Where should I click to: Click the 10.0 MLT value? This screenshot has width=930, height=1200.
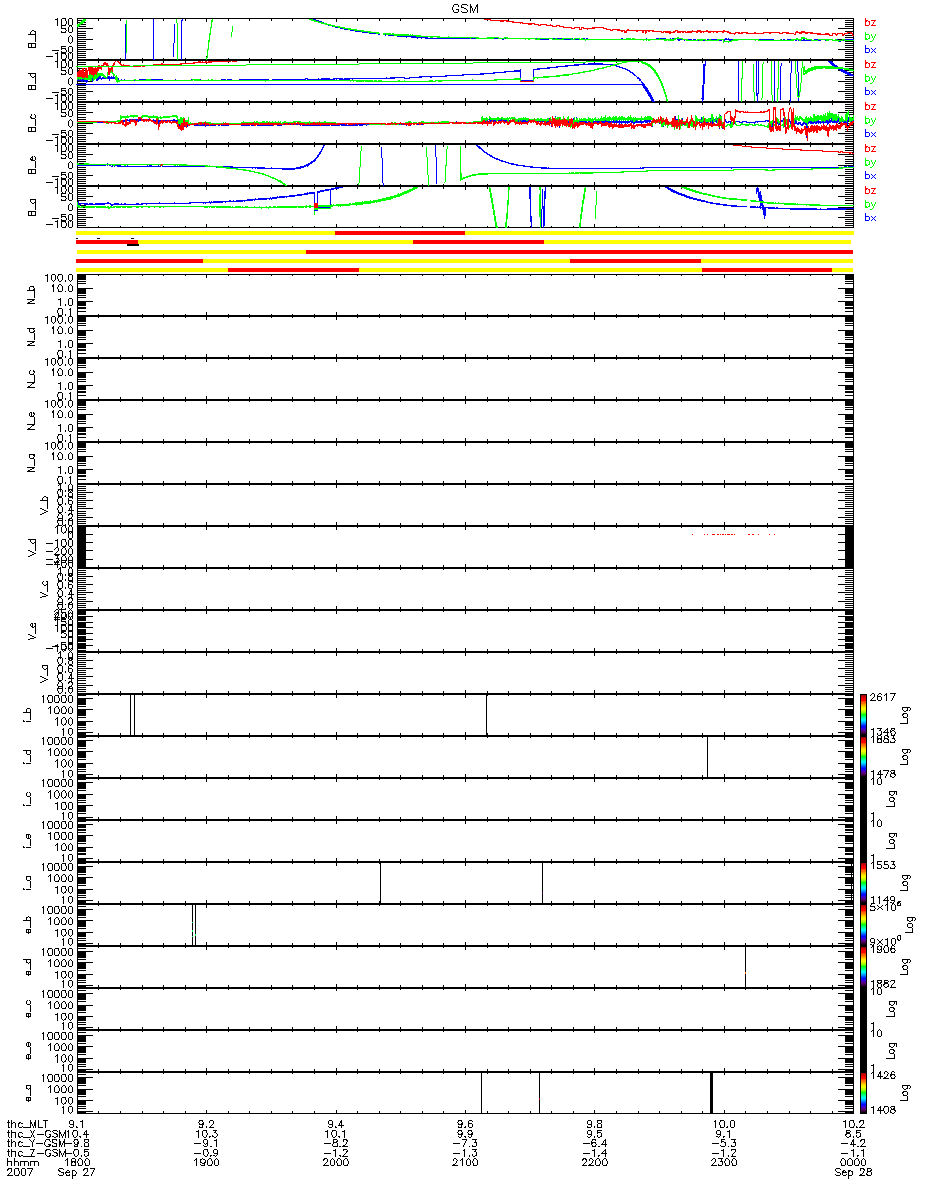point(723,1125)
